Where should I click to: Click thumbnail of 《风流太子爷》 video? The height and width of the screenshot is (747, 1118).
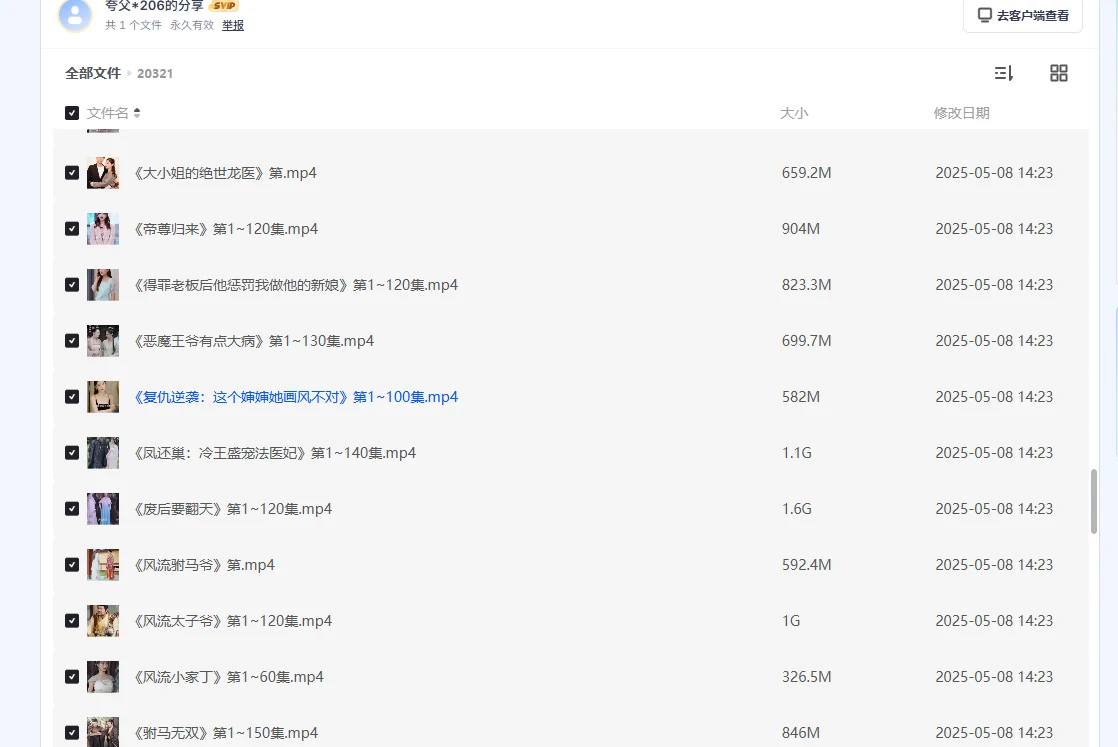click(x=102, y=621)
